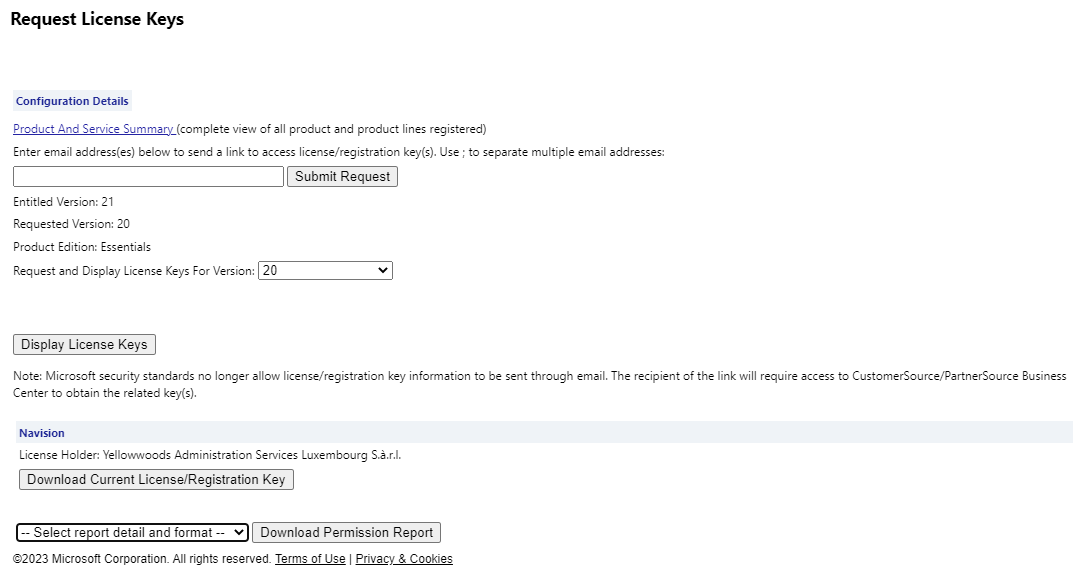Select the Configuration Details section header
The image size is (1073, 576).
71,101
